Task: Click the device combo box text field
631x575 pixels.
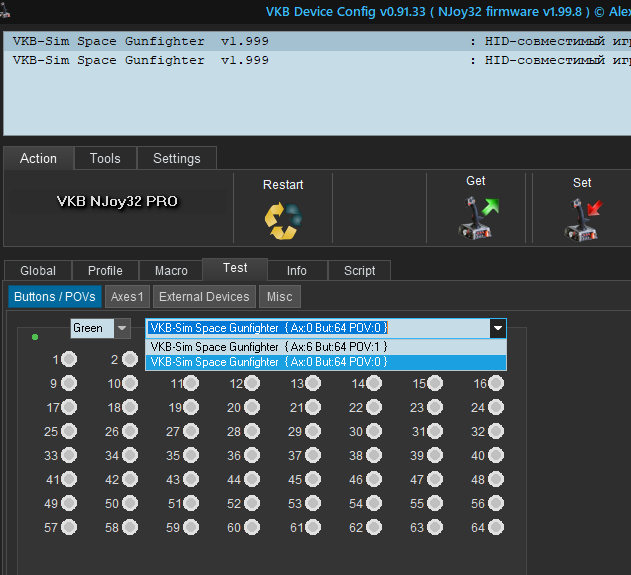Action: tap(318, 328)
